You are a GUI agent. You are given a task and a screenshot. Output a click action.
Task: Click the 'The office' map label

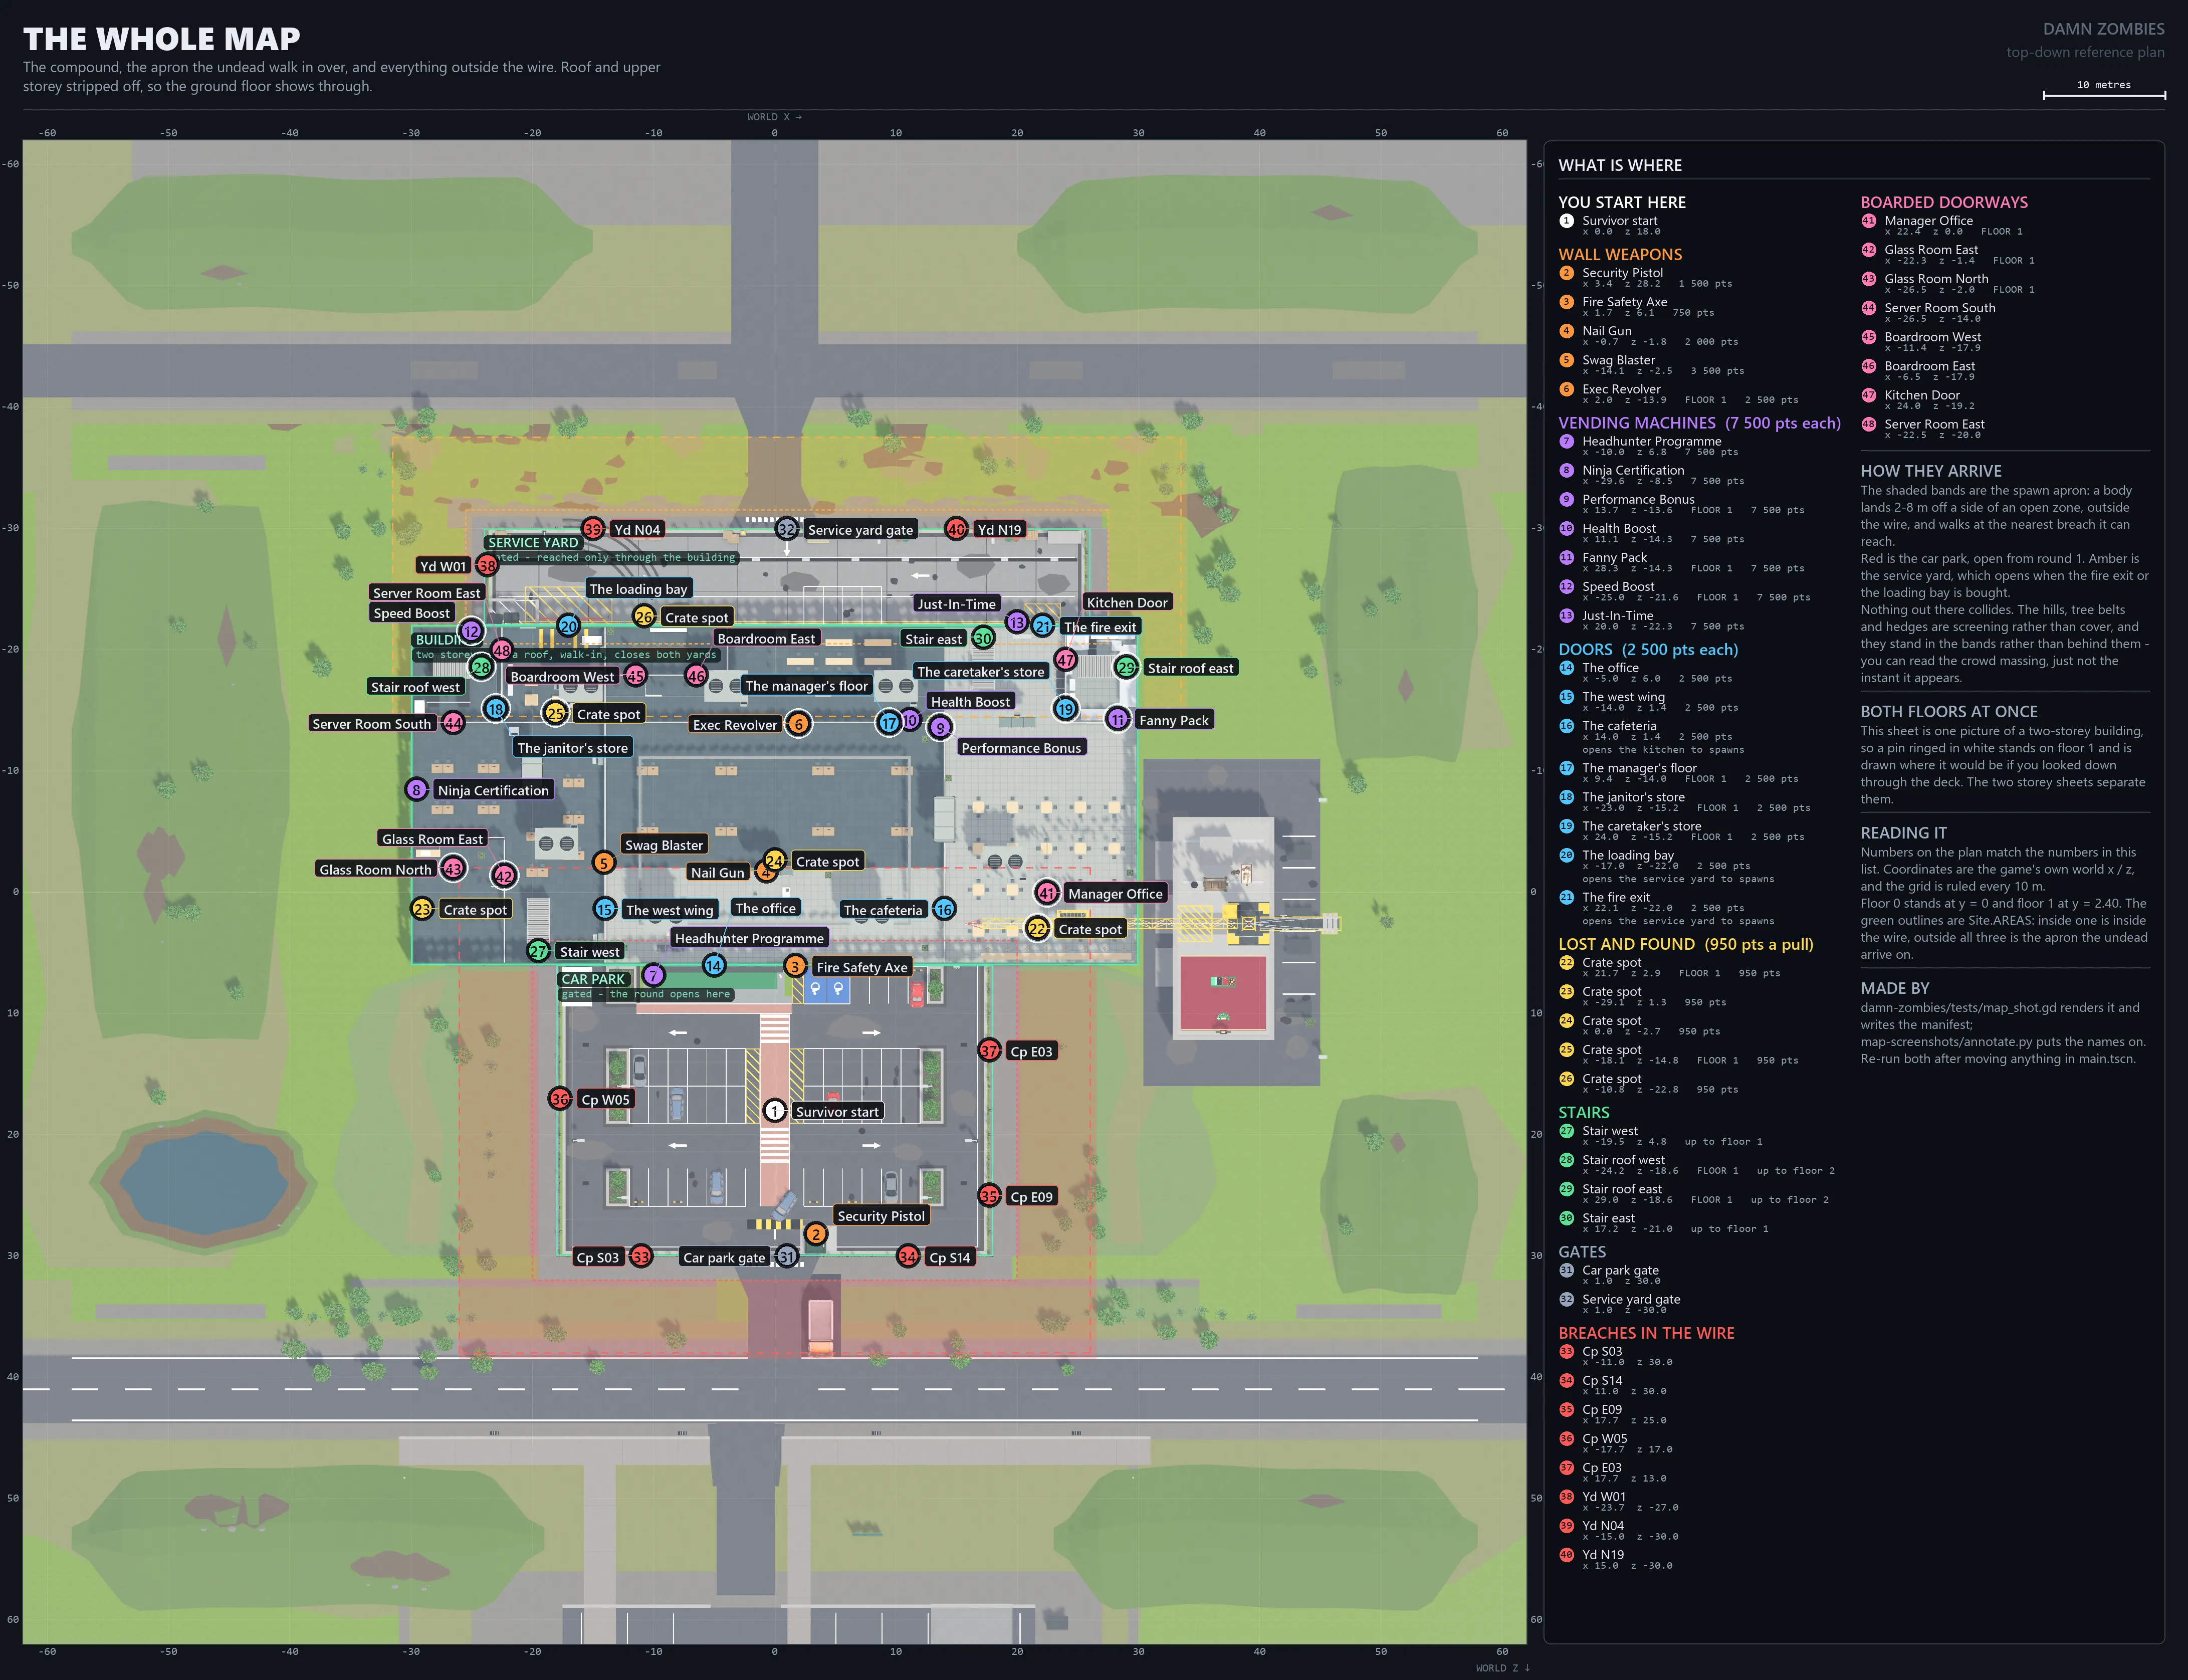click(x=766, y=908)
